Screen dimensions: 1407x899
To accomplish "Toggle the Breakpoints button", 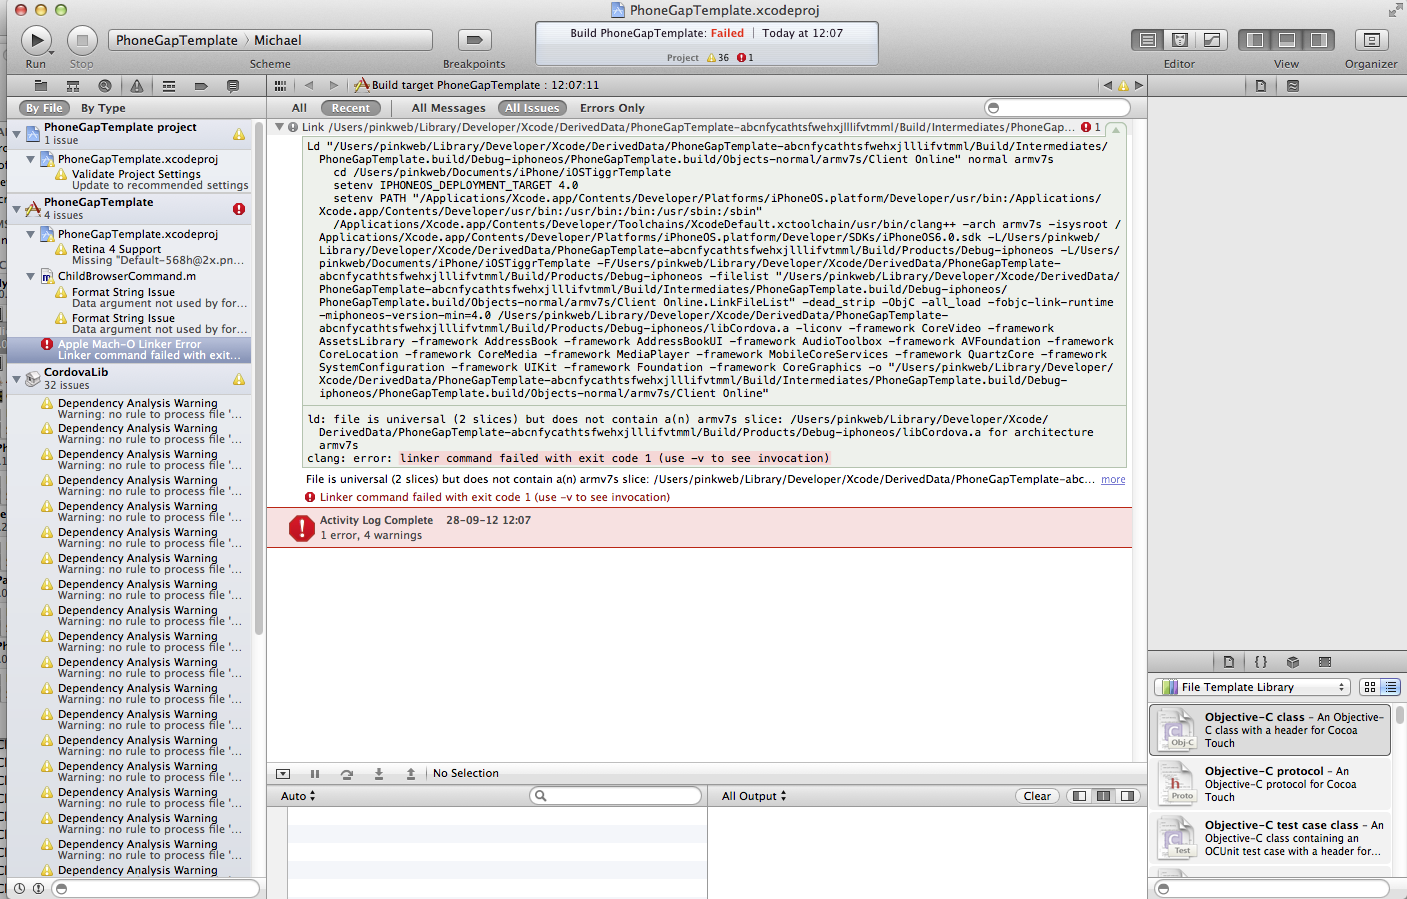I will click(x=474, y=40).
